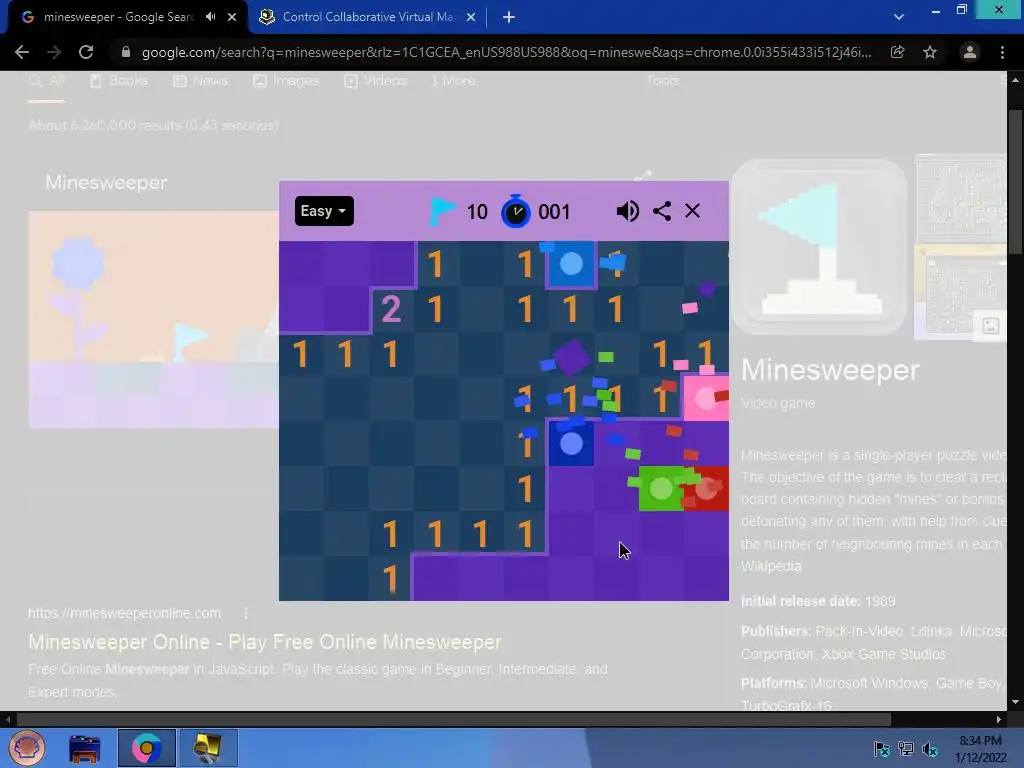Select the All search tab

[46, 81]
